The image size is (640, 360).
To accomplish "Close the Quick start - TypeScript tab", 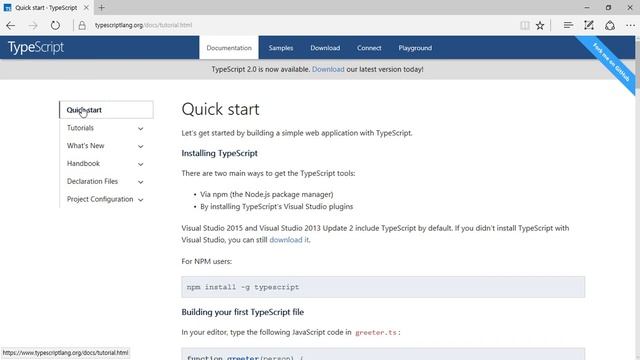I will [86, 7].
